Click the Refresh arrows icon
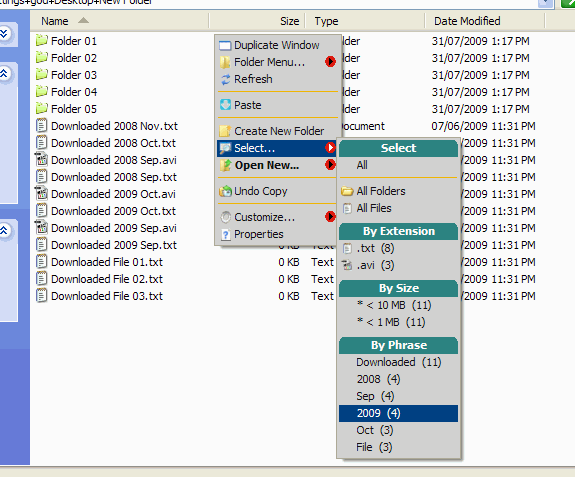575x477 pixels. pyautogui.click(x=225, y=79)
